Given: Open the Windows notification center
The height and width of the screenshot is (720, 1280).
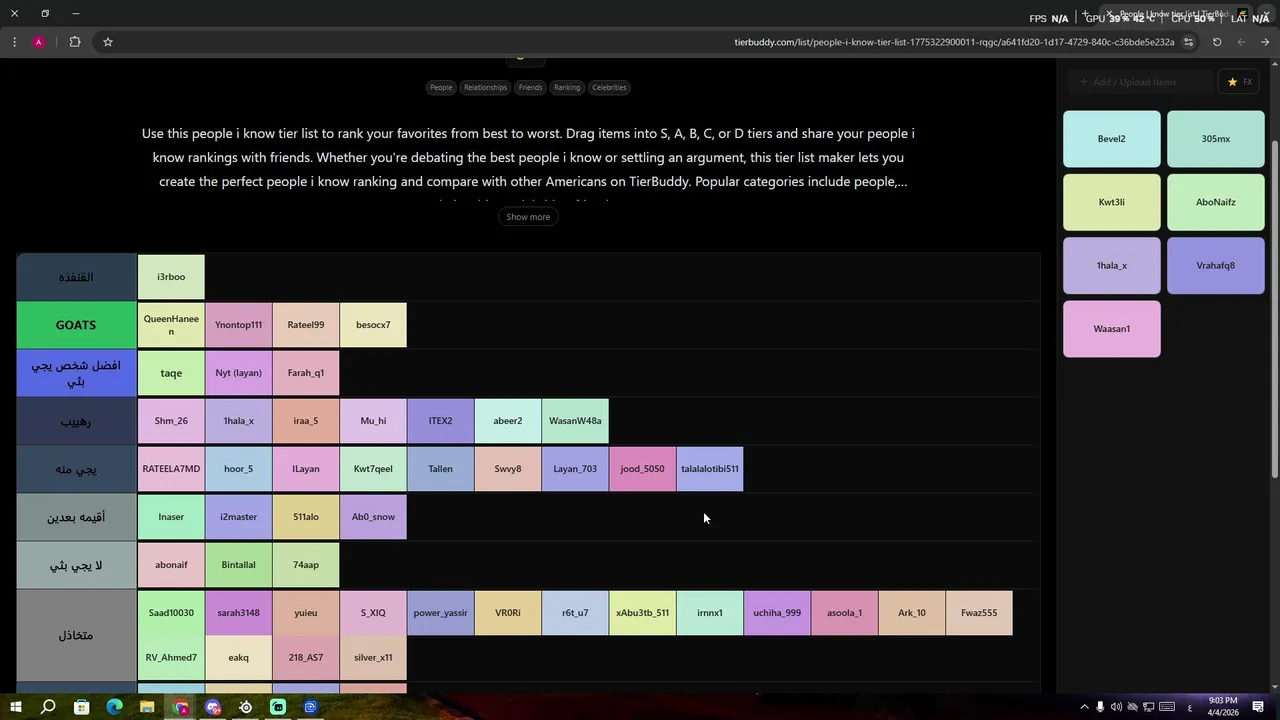Looking at the screenshot, I should (x=1258, y=707).
